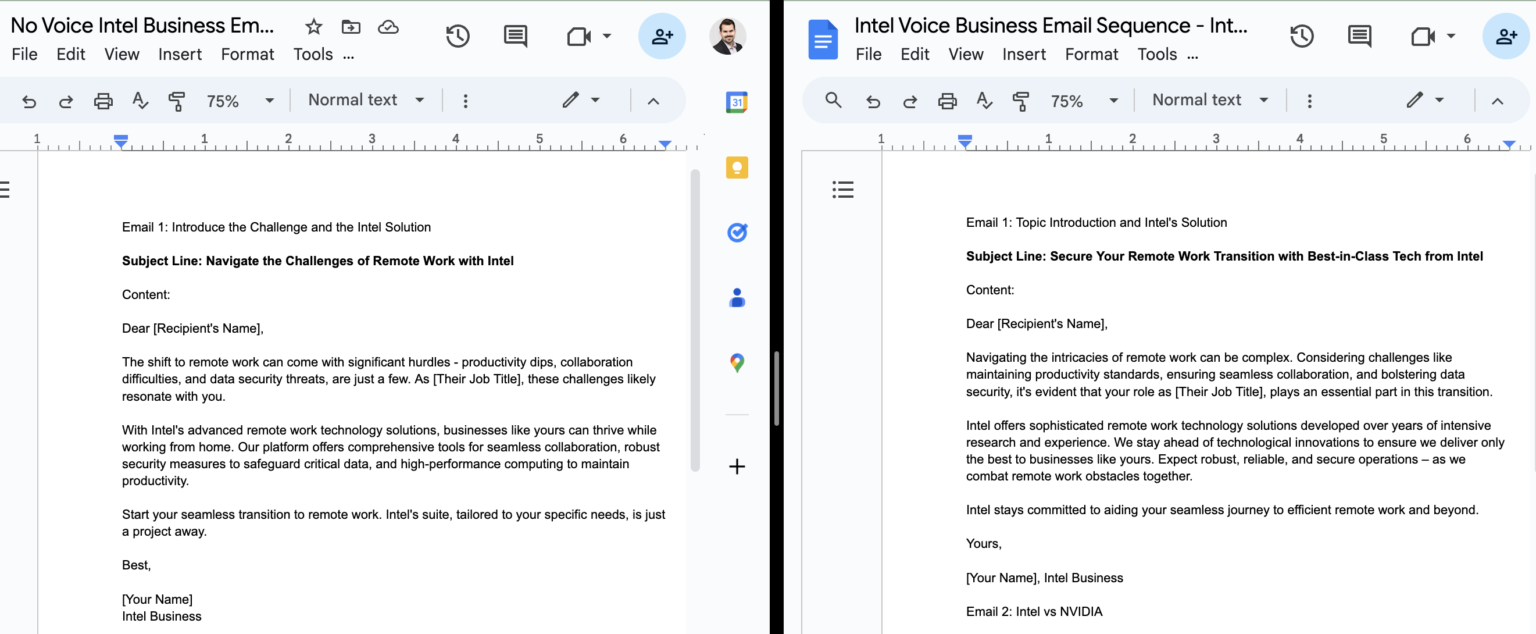The height and width of the screenshot is (634, 1536).
Task: Print the left document
Action: (103, 100)
